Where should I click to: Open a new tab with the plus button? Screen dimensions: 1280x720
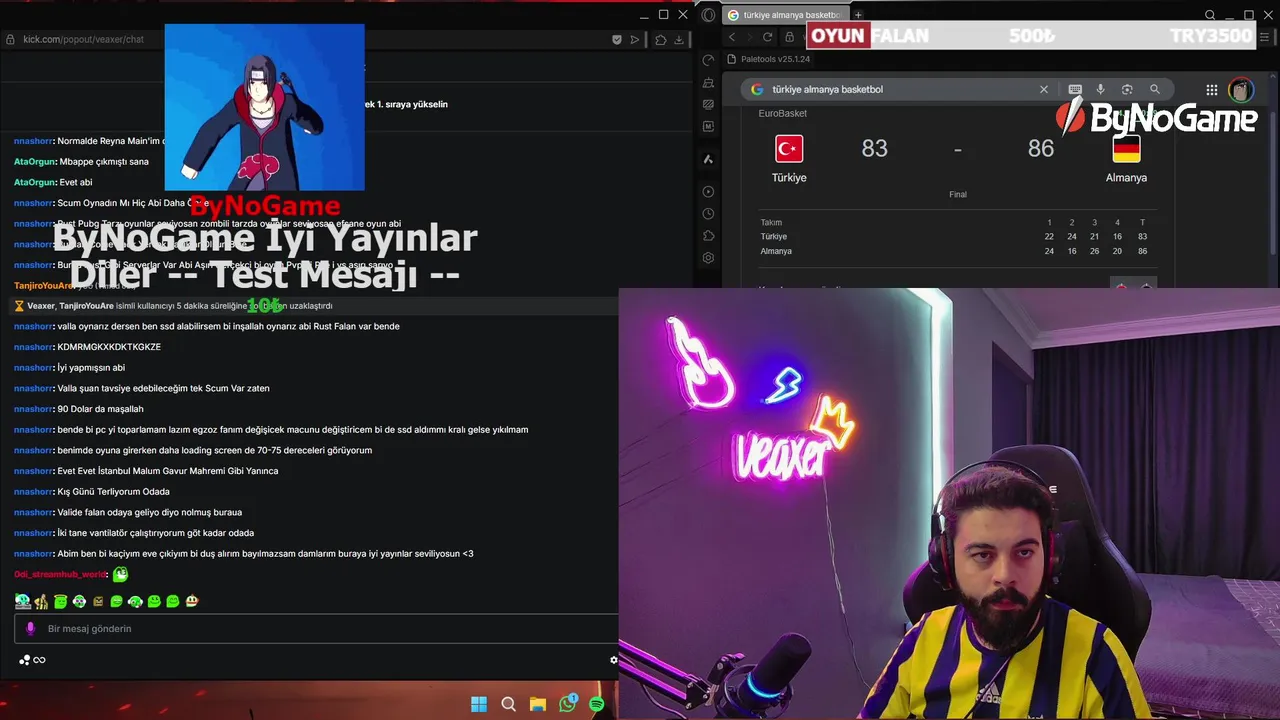[x=858, y=15]
